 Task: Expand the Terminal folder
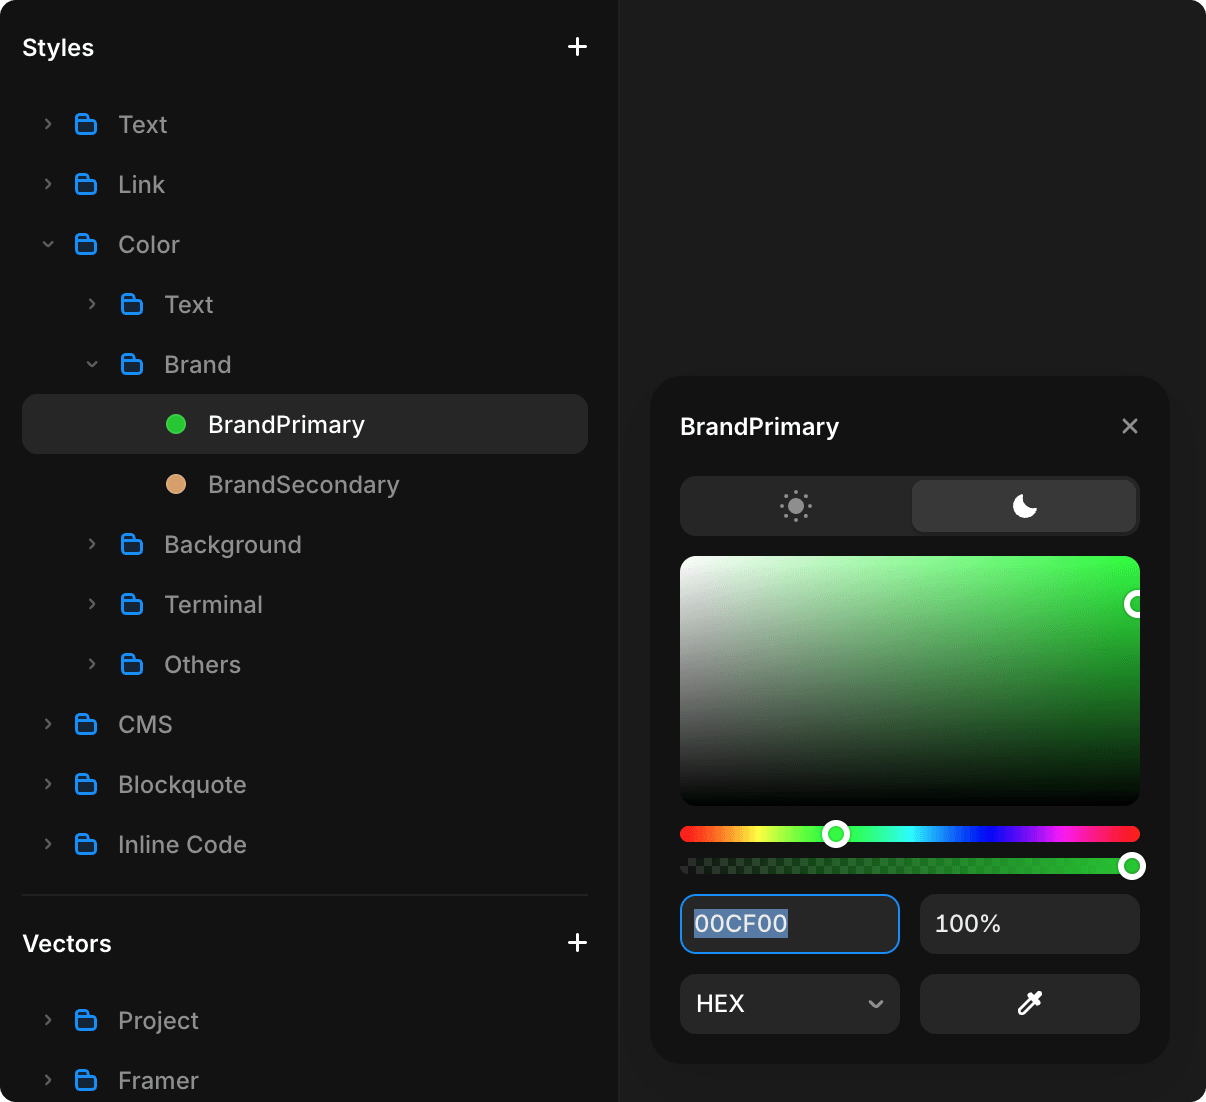pyautogui.click(x=92, y=604)
